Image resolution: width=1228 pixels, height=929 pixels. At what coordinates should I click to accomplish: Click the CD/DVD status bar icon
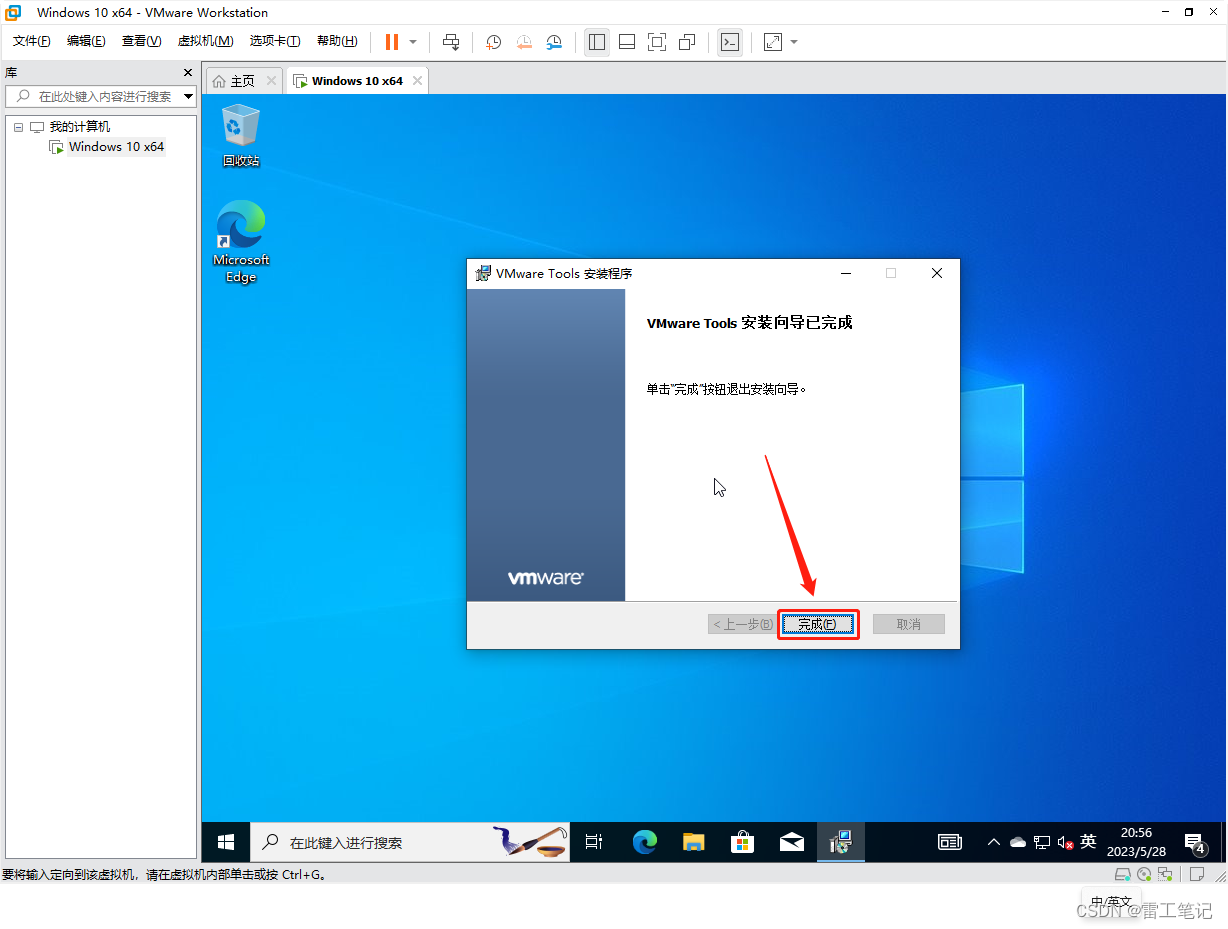[1144, 874]
